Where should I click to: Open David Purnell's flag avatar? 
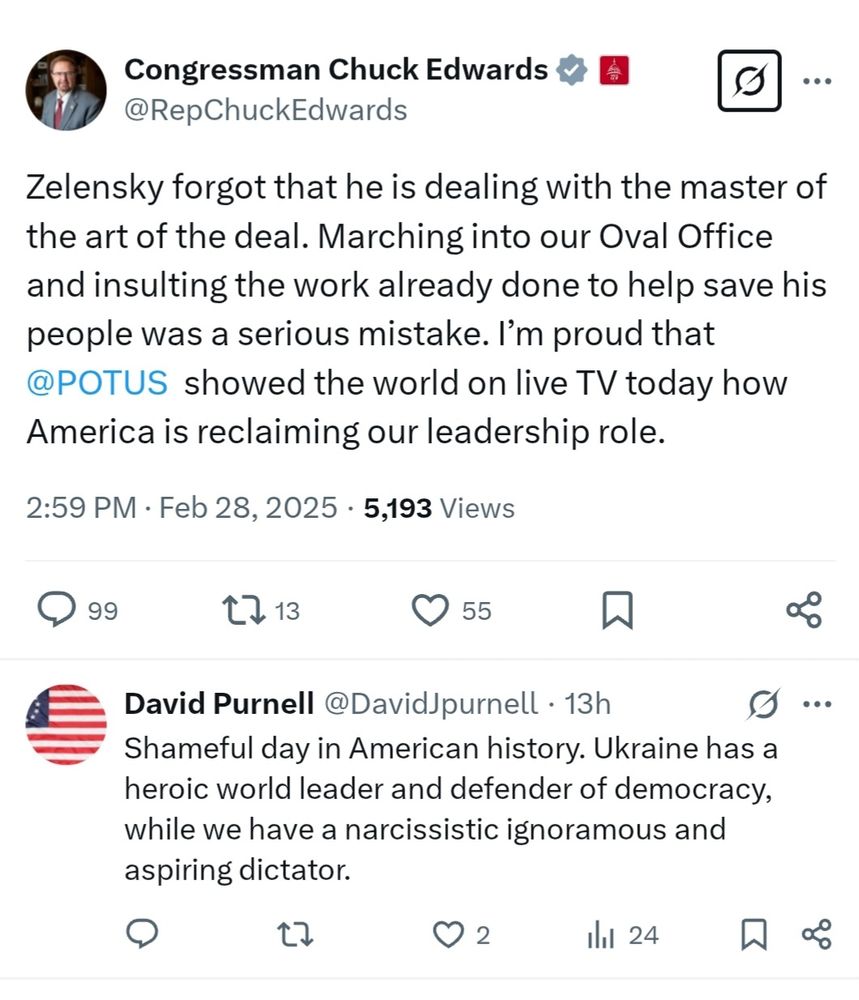(66, 725)
